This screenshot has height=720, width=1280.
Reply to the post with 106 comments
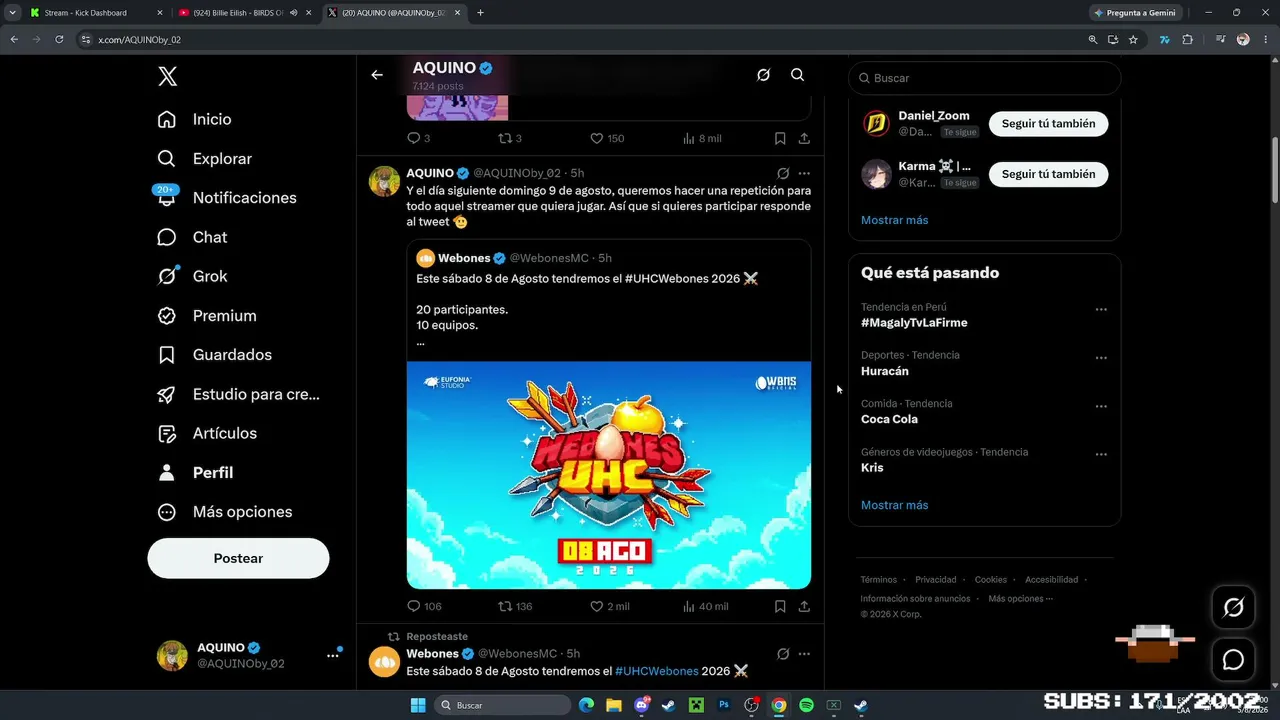pyautogui.click(x=424, y=606)
